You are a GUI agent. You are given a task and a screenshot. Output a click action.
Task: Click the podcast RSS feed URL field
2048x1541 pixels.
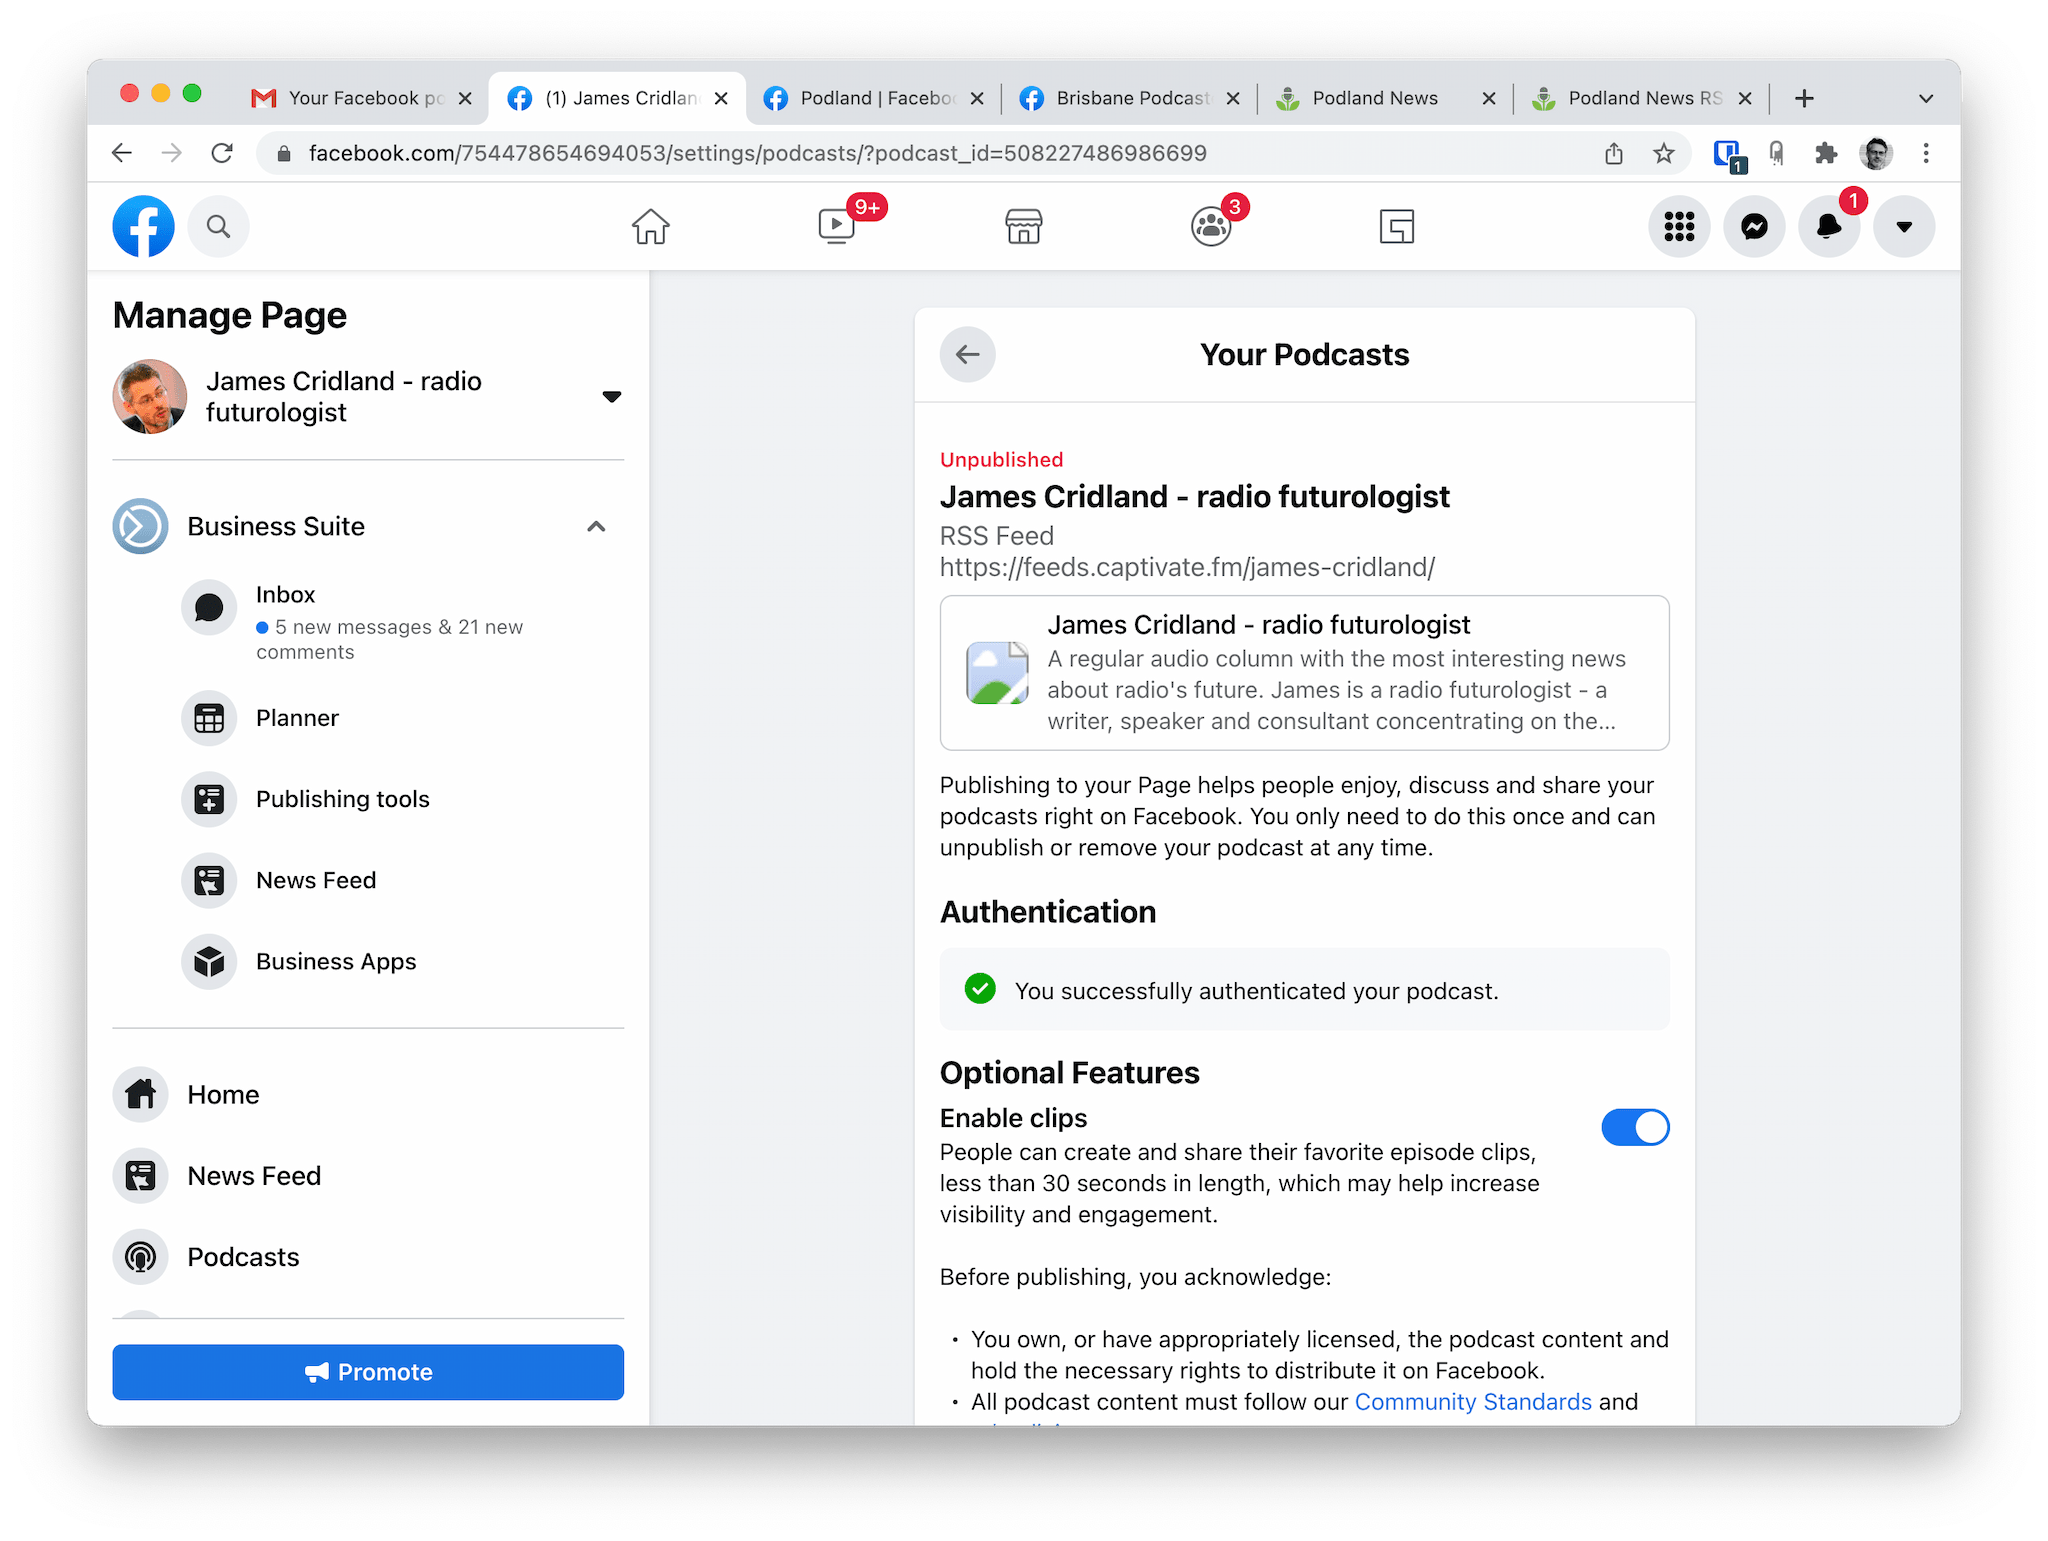click(1188, 567)
